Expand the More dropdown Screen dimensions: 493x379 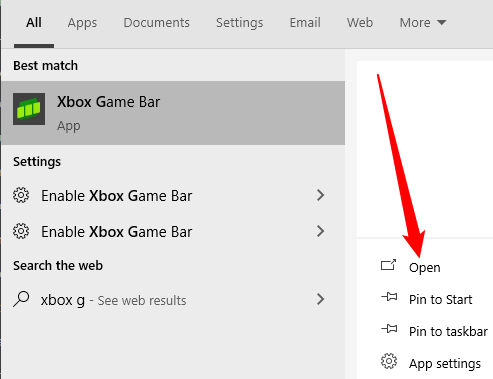(423, 23)
